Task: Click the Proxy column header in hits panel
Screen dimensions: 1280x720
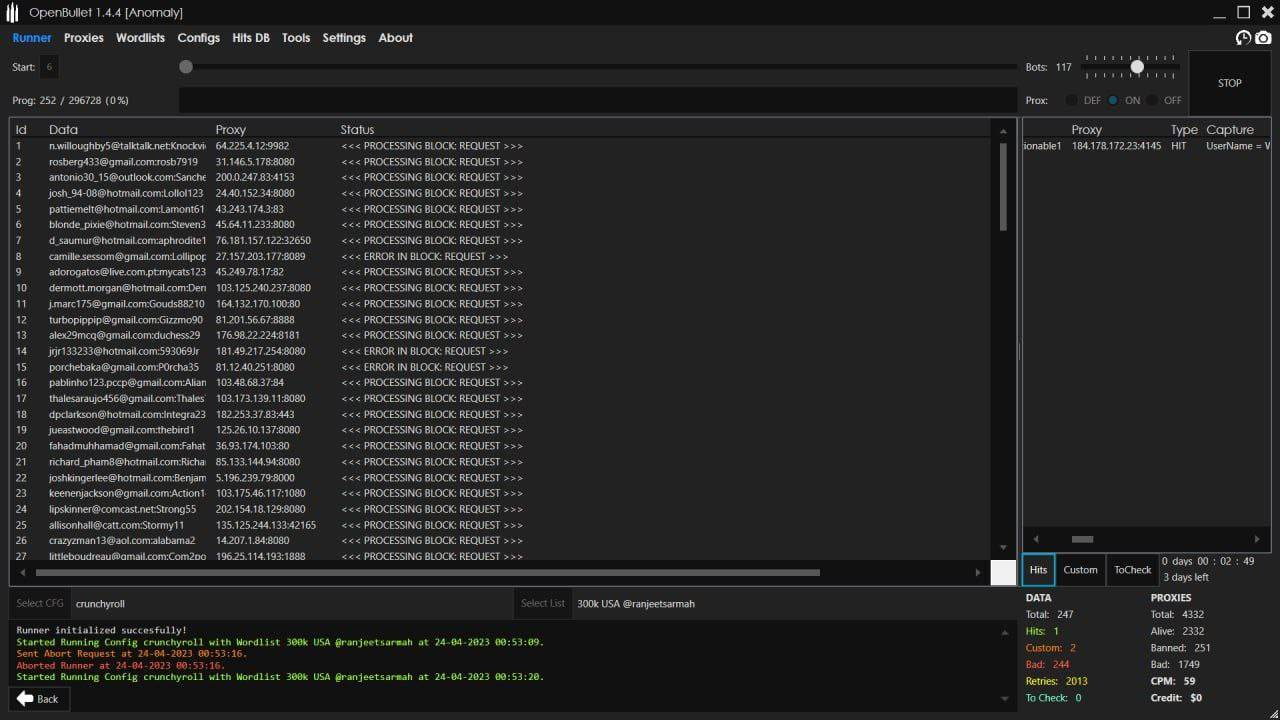Action: (x=1087, y=130)
